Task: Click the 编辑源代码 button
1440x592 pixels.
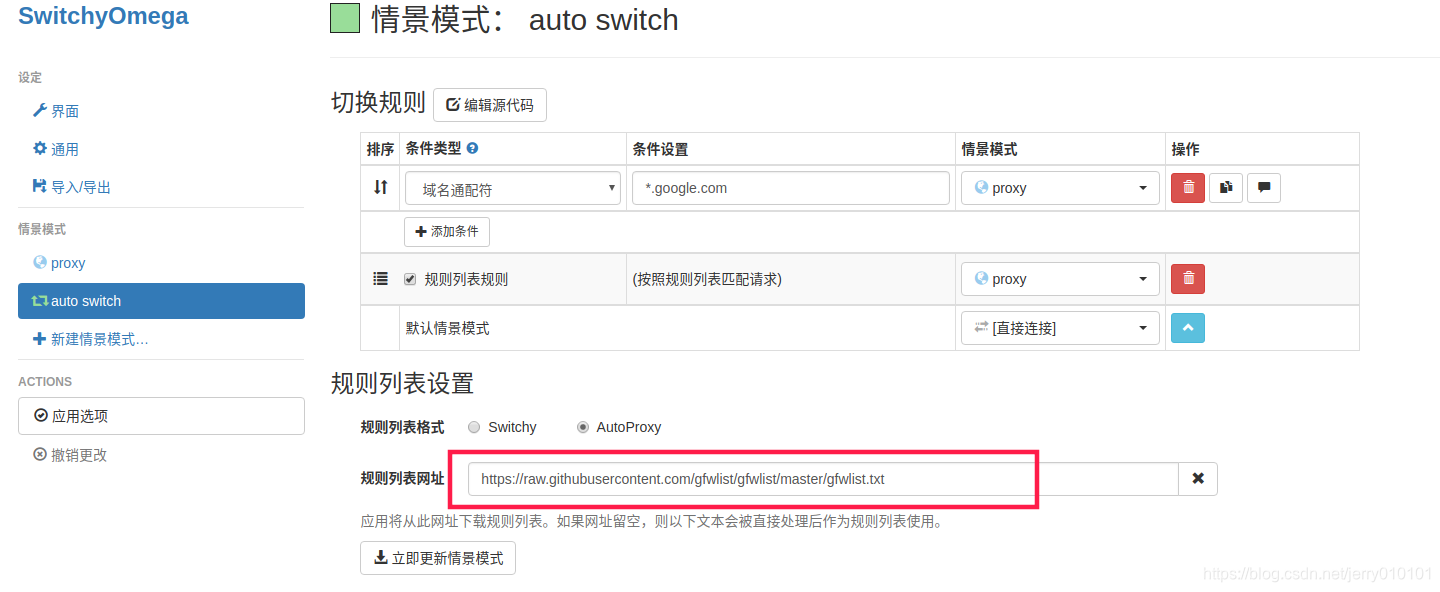Action: click(x=490, y=105)
